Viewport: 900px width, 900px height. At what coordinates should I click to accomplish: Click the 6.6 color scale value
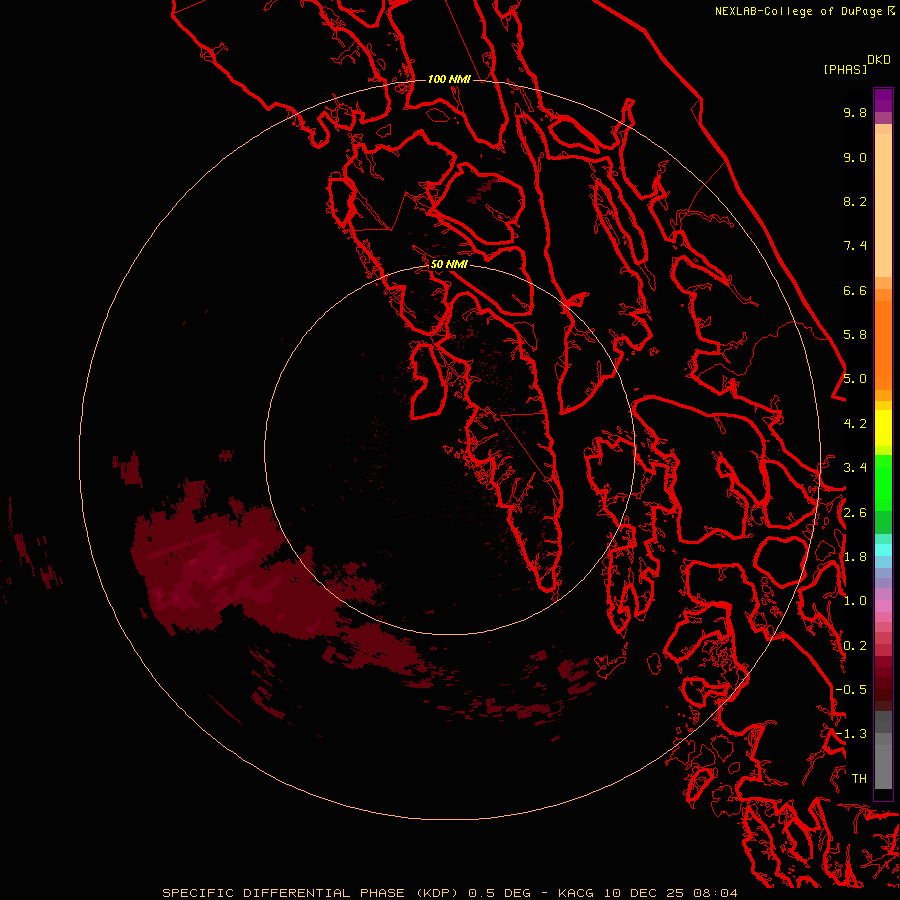click(x=855, y=290)
